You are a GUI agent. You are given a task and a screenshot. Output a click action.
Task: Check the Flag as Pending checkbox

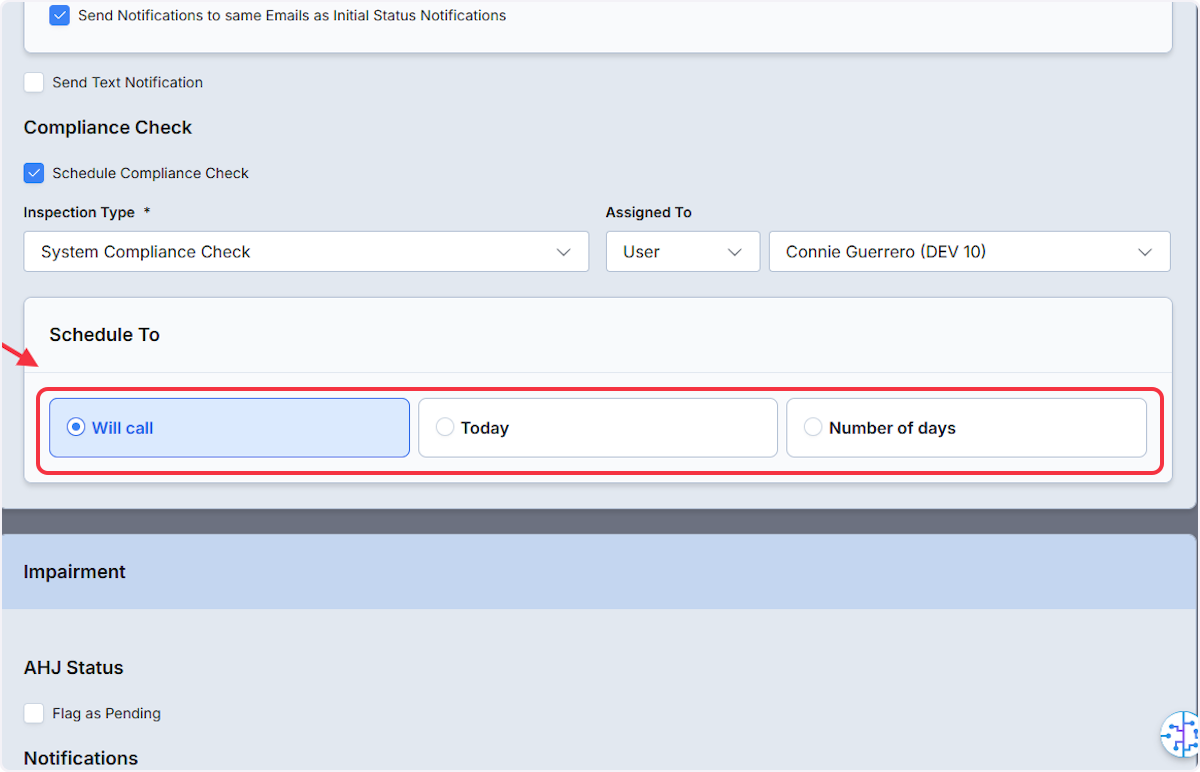tap(34, 713)
